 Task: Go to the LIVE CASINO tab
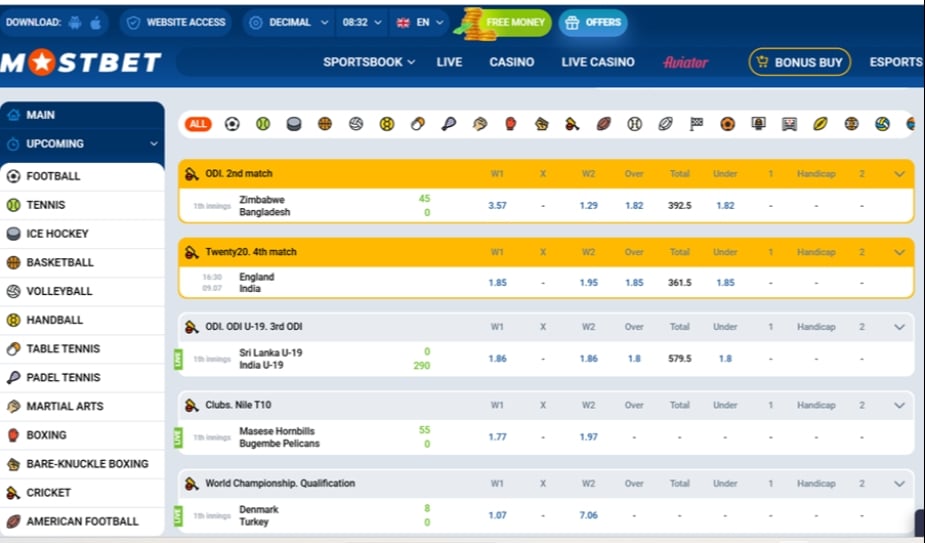(x=598, y=62)
